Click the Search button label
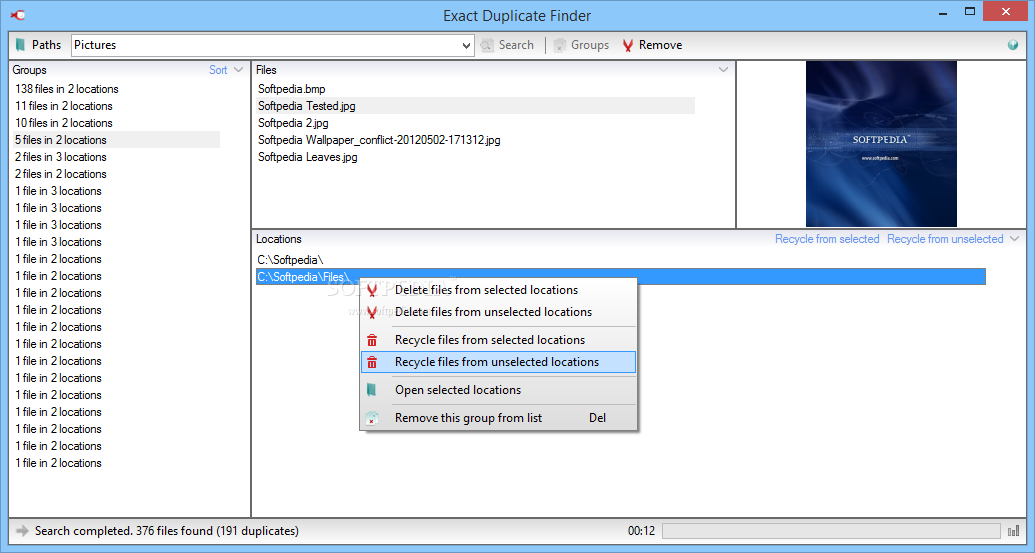 click(x=516, y=45)
